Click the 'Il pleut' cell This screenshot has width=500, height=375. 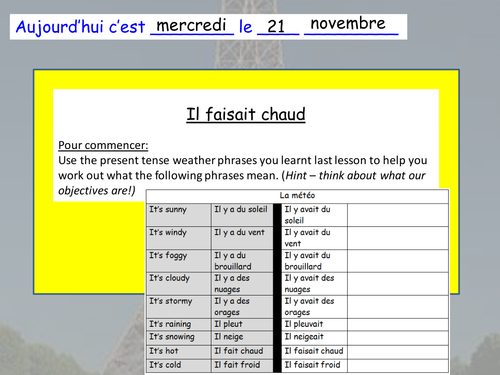[242, 324]
